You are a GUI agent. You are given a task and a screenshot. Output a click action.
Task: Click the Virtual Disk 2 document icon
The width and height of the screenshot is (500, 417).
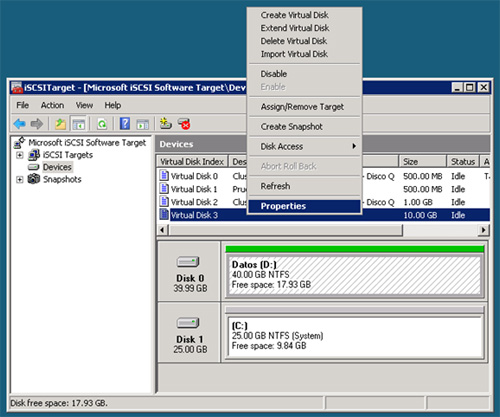164,201
